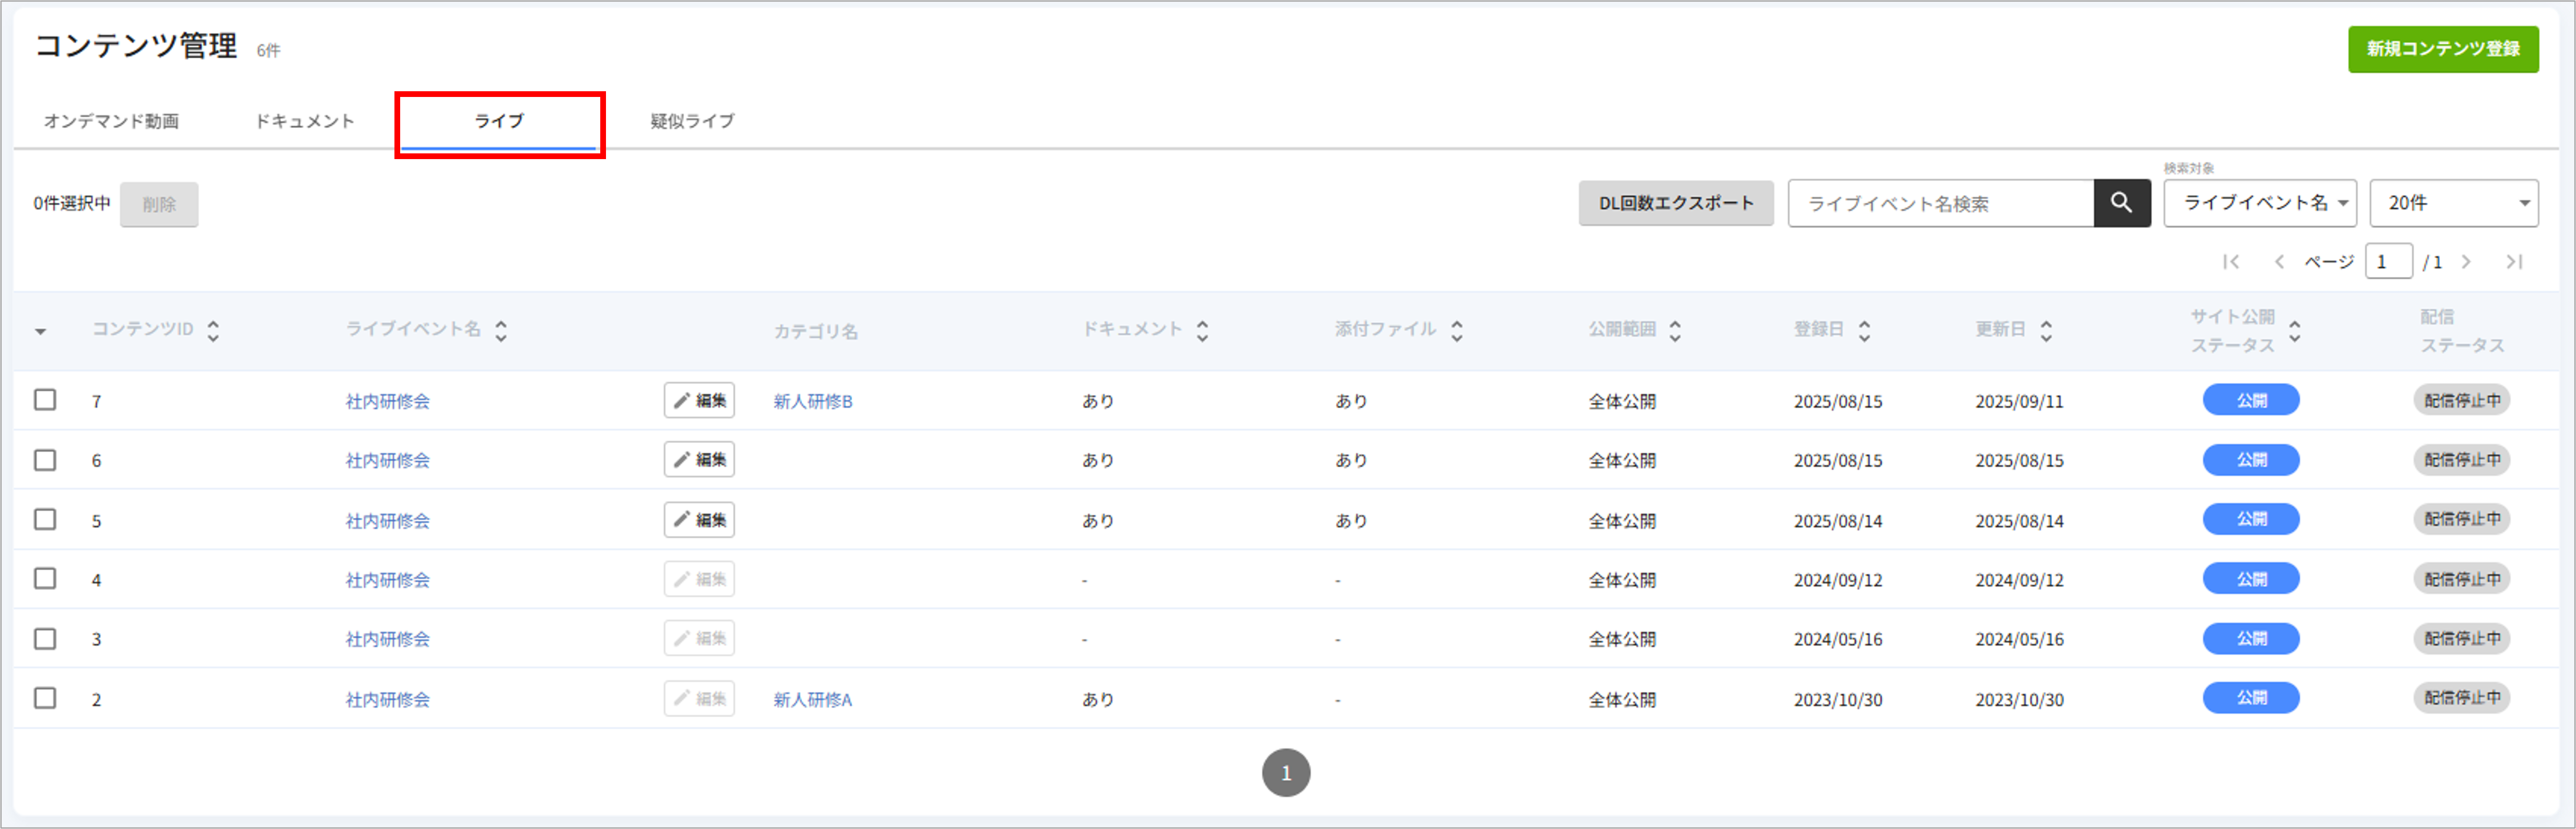
Task: Open 社内研修会 link for ID 2
Action: 388,700
